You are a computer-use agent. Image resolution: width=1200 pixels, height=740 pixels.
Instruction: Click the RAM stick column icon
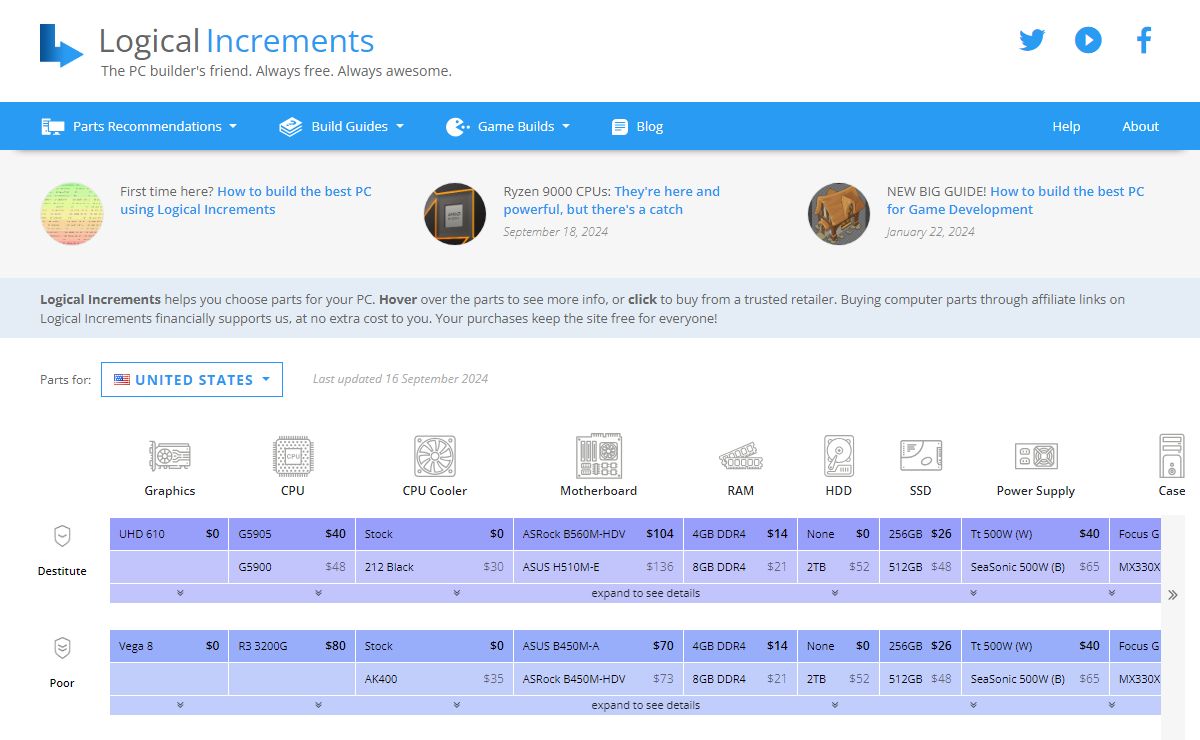pyautogui.click(x=741, y=459)
